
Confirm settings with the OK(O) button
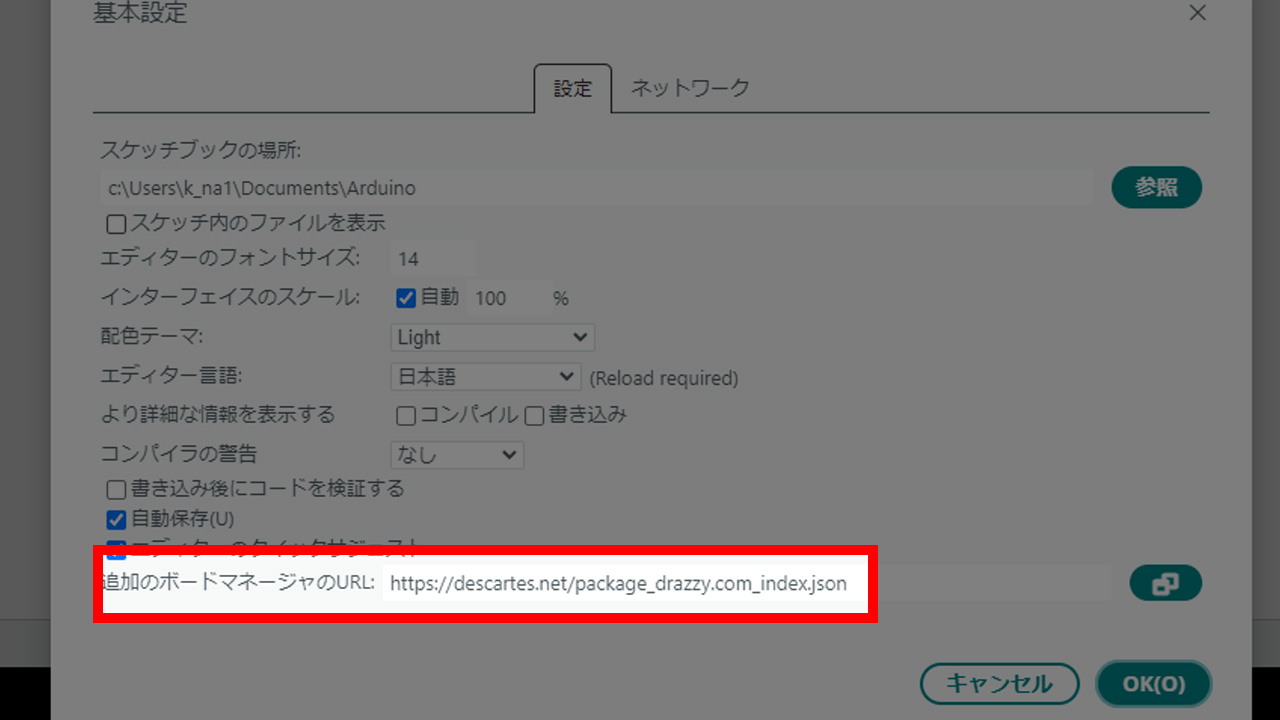pos(1153,684)
